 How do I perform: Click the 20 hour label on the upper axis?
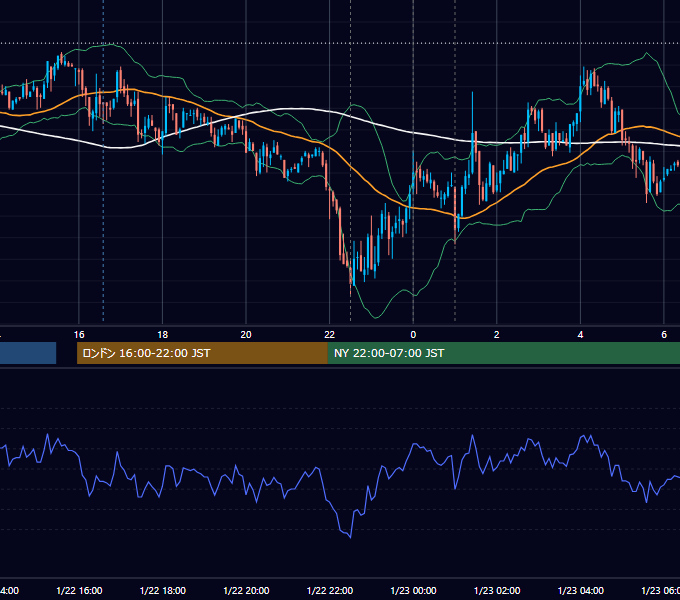pos(246,334)
